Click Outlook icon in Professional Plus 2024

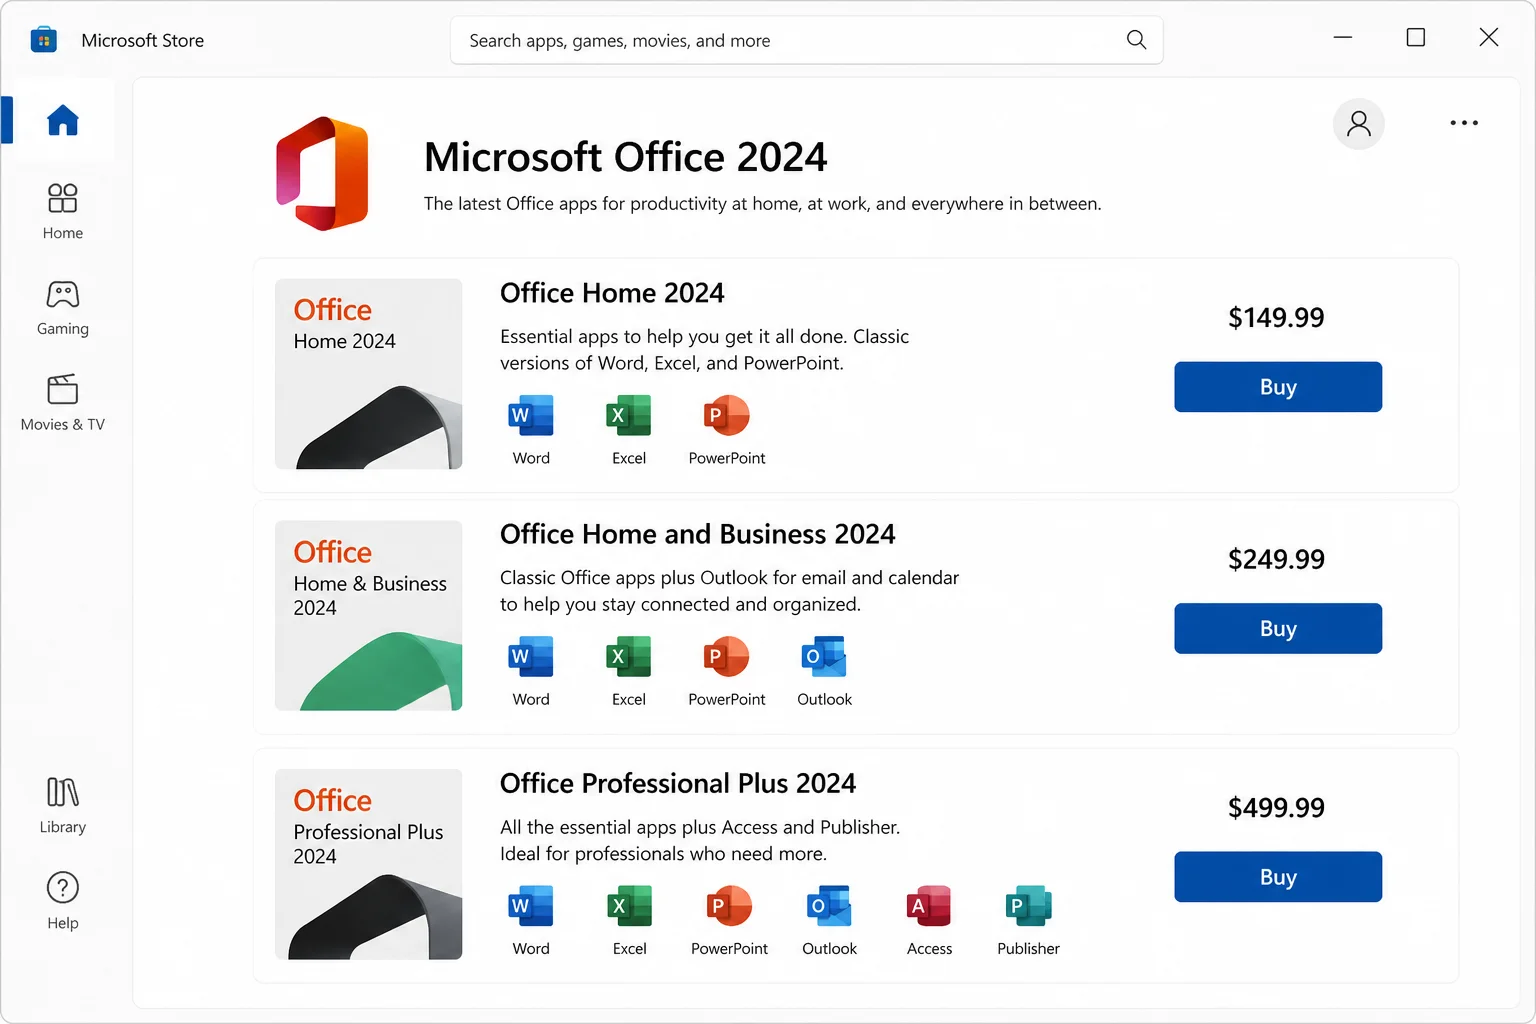pyautogui.click(x=829, y=906)
